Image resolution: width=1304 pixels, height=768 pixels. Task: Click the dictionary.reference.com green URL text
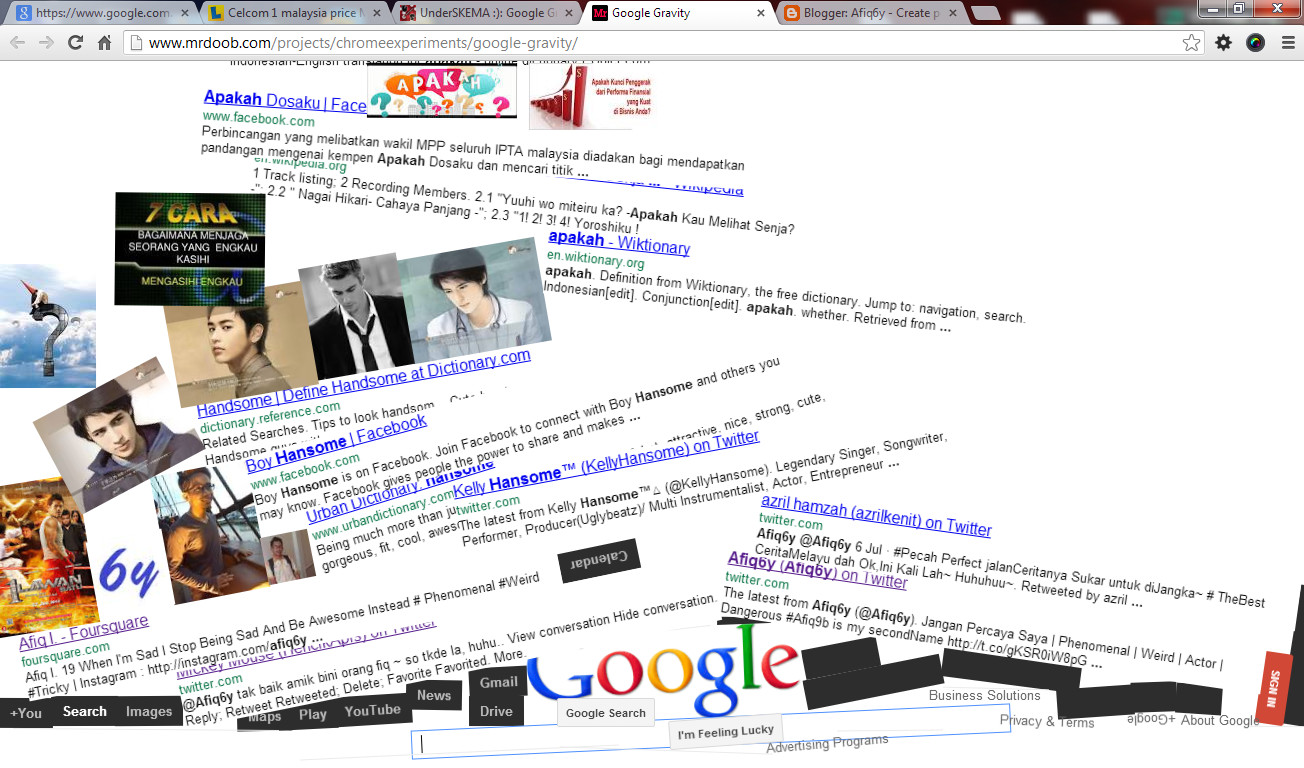click(270, 418)
